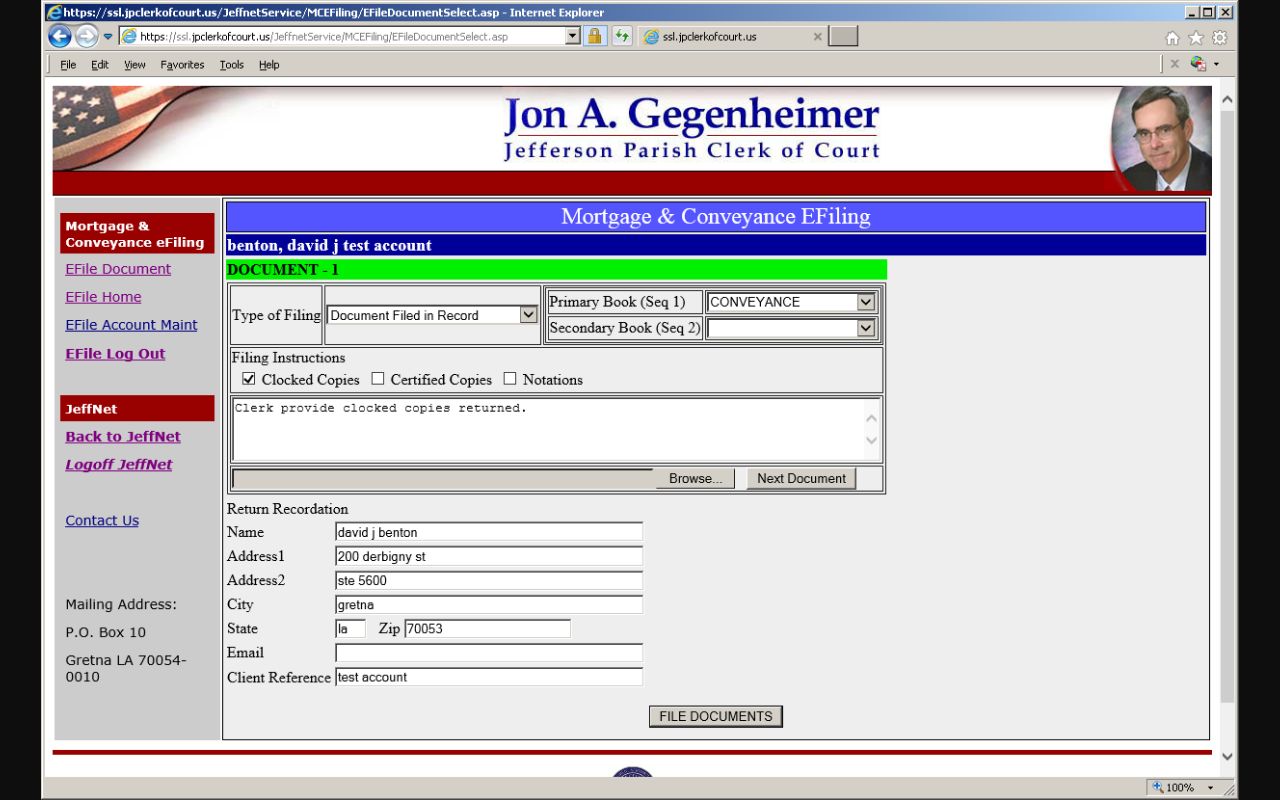Open the Contact Us link
Screen dimensions: 1280x800
tap(102, 521)
